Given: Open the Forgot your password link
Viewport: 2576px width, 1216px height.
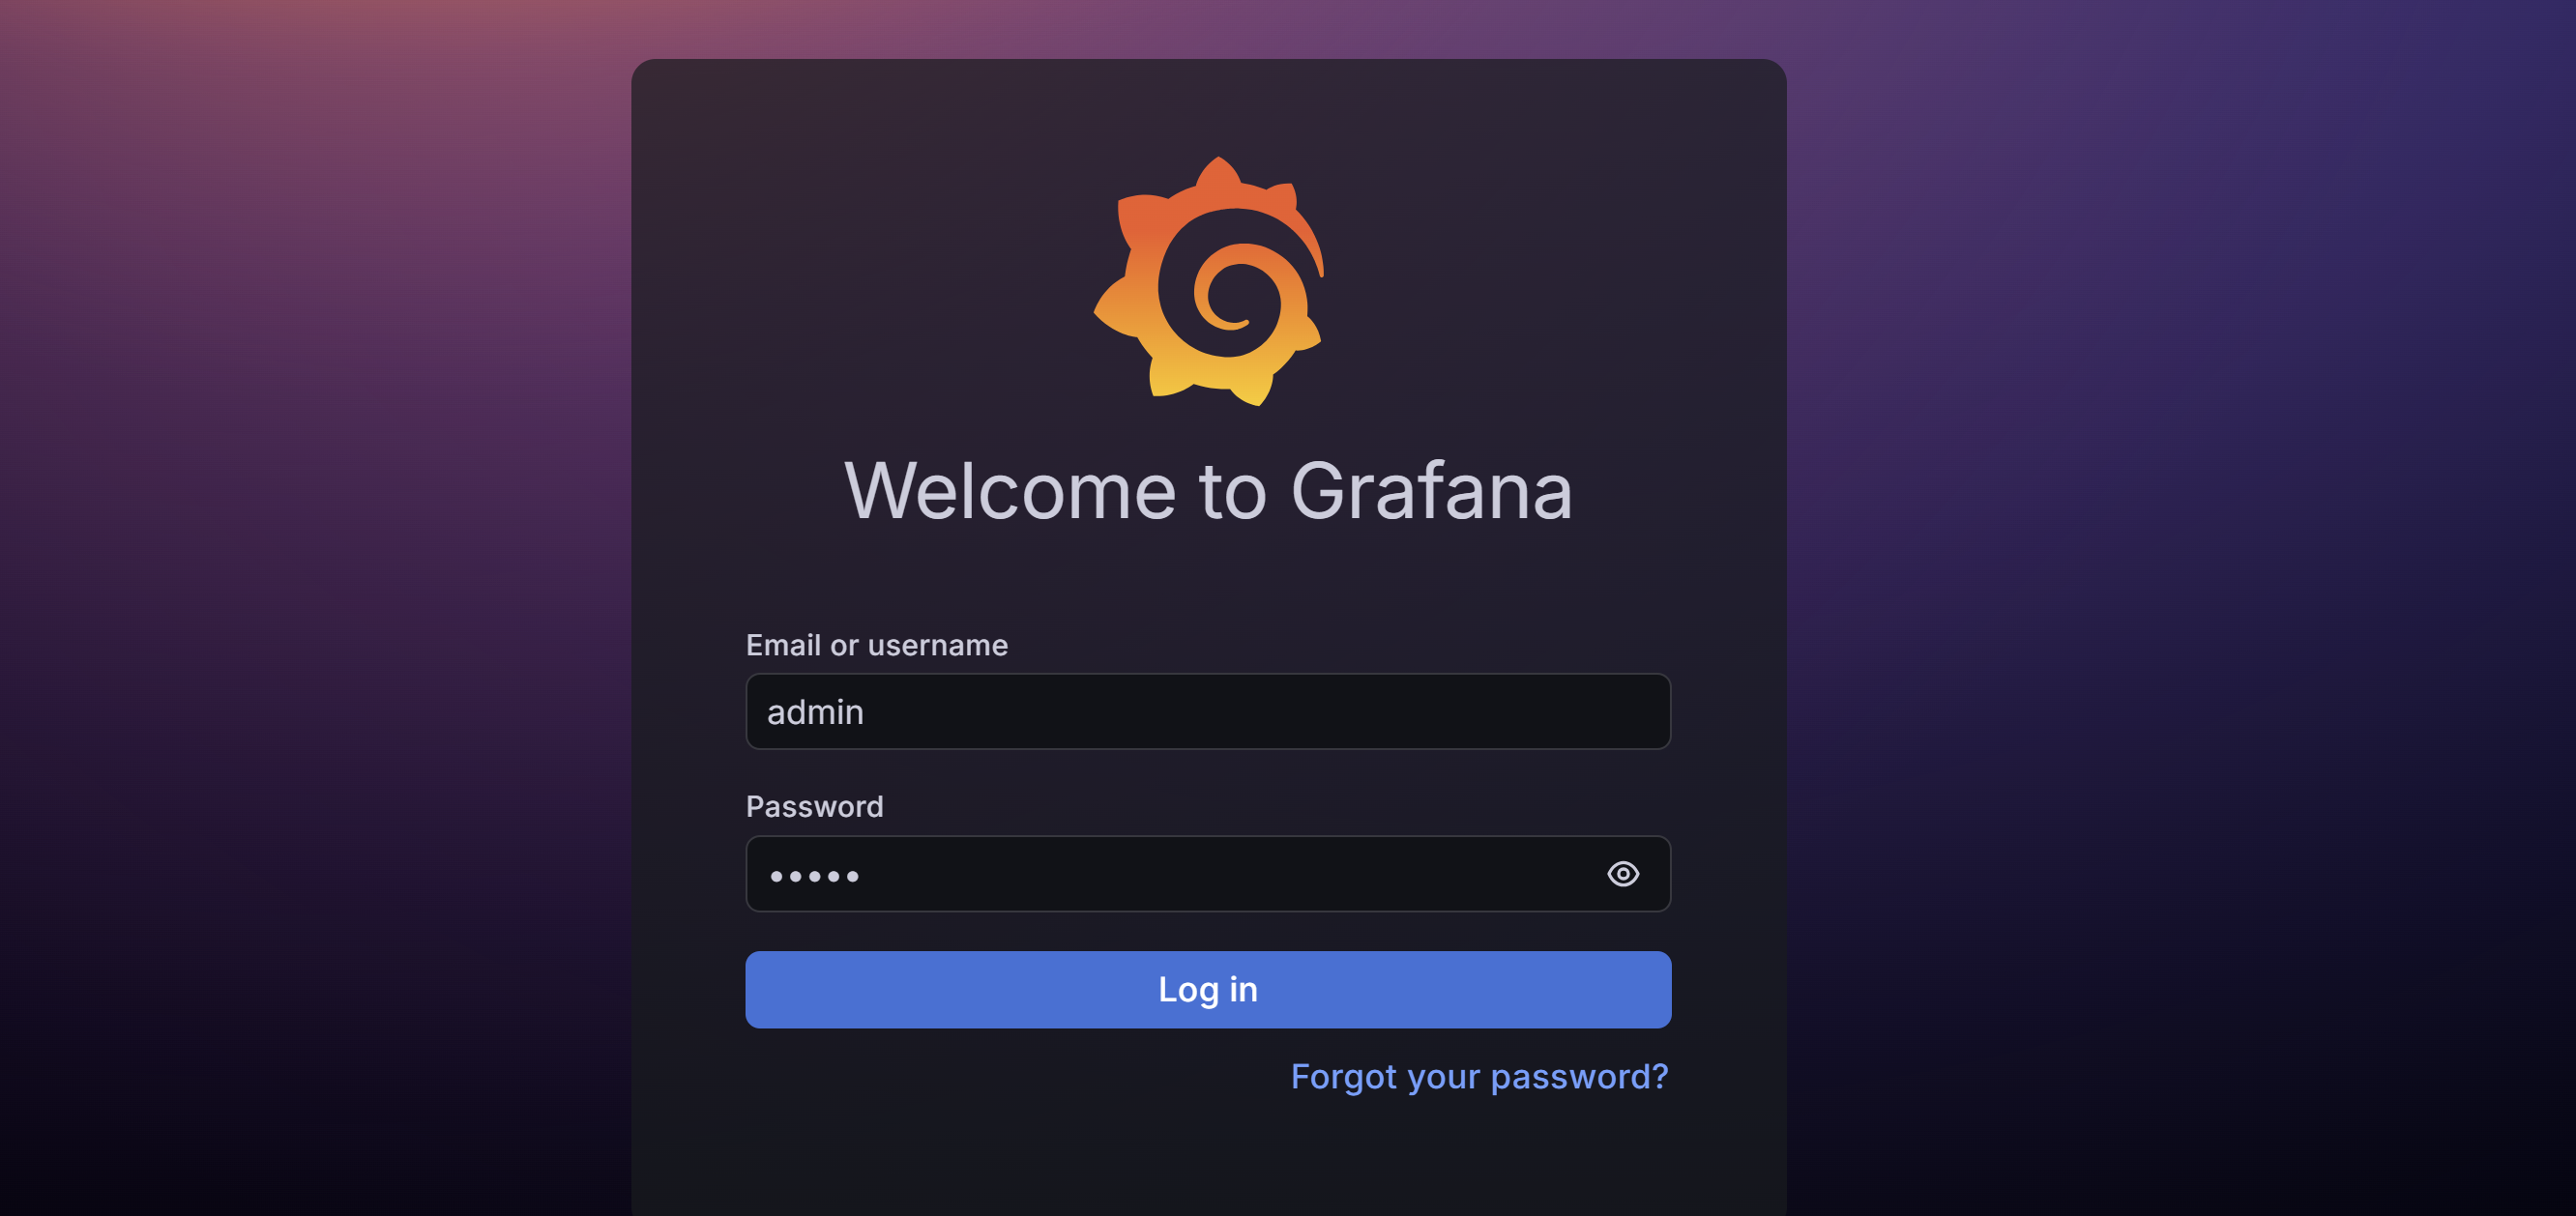Looking at the screenshot, I should coord(1479,1076).
